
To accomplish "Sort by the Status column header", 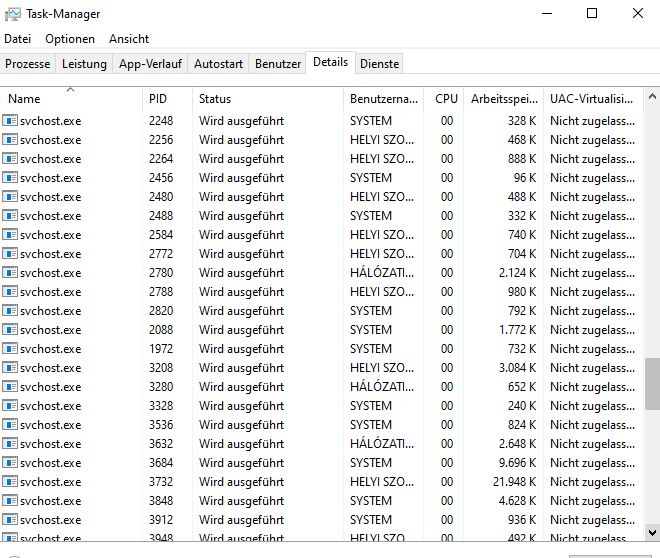I will [x=268, y=98].
